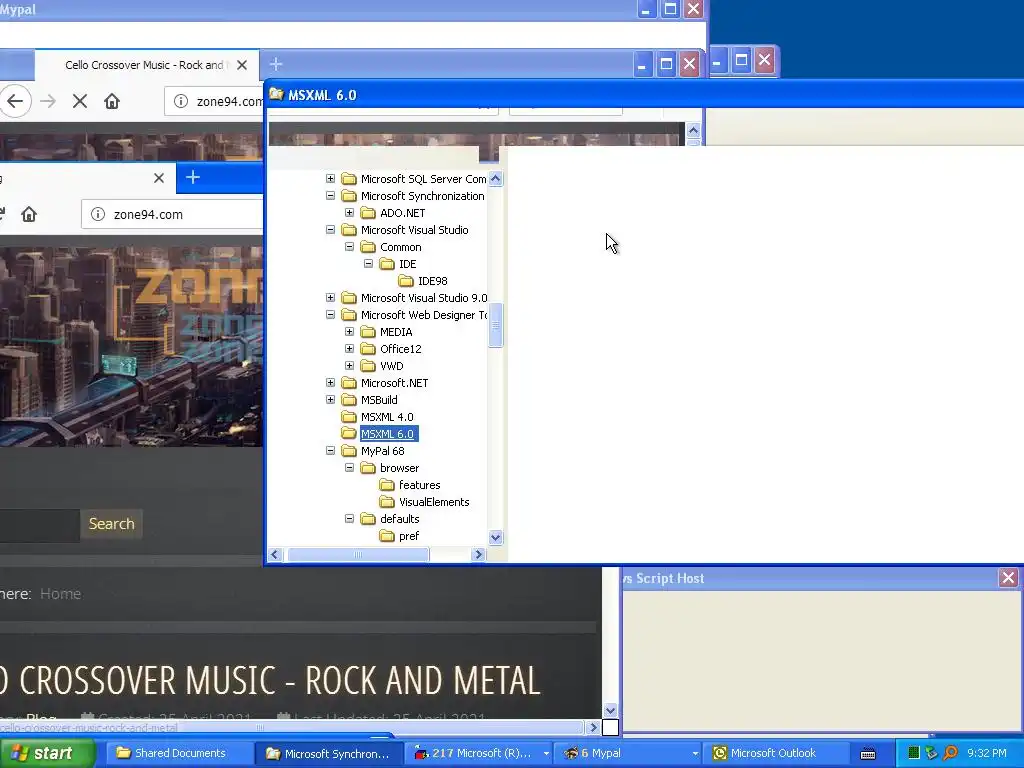Switch to Microsoft Synchronization taskbar button
This screenshot has width=1024, height=768.
click(x=328, y=753)
